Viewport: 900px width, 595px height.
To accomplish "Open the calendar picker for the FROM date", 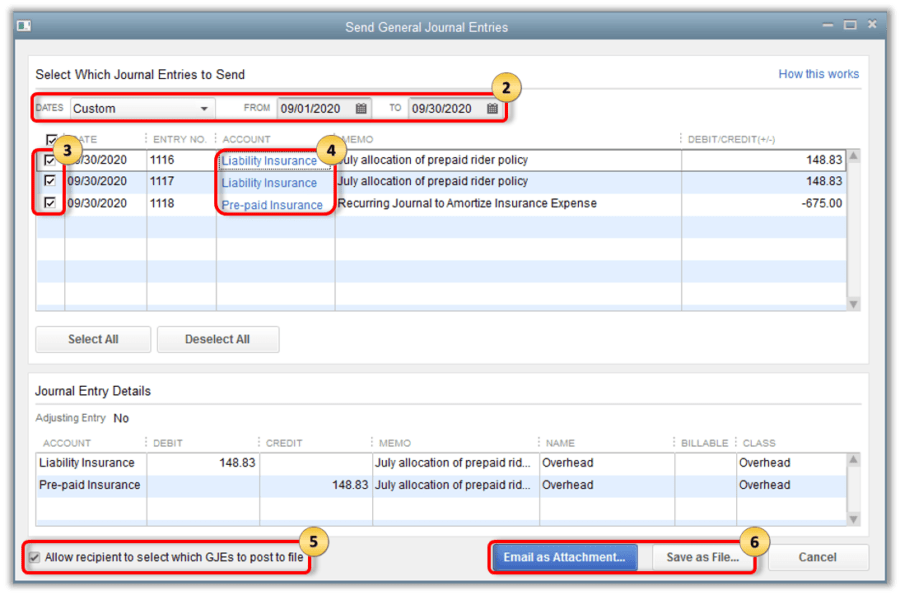I will [361, 108].
